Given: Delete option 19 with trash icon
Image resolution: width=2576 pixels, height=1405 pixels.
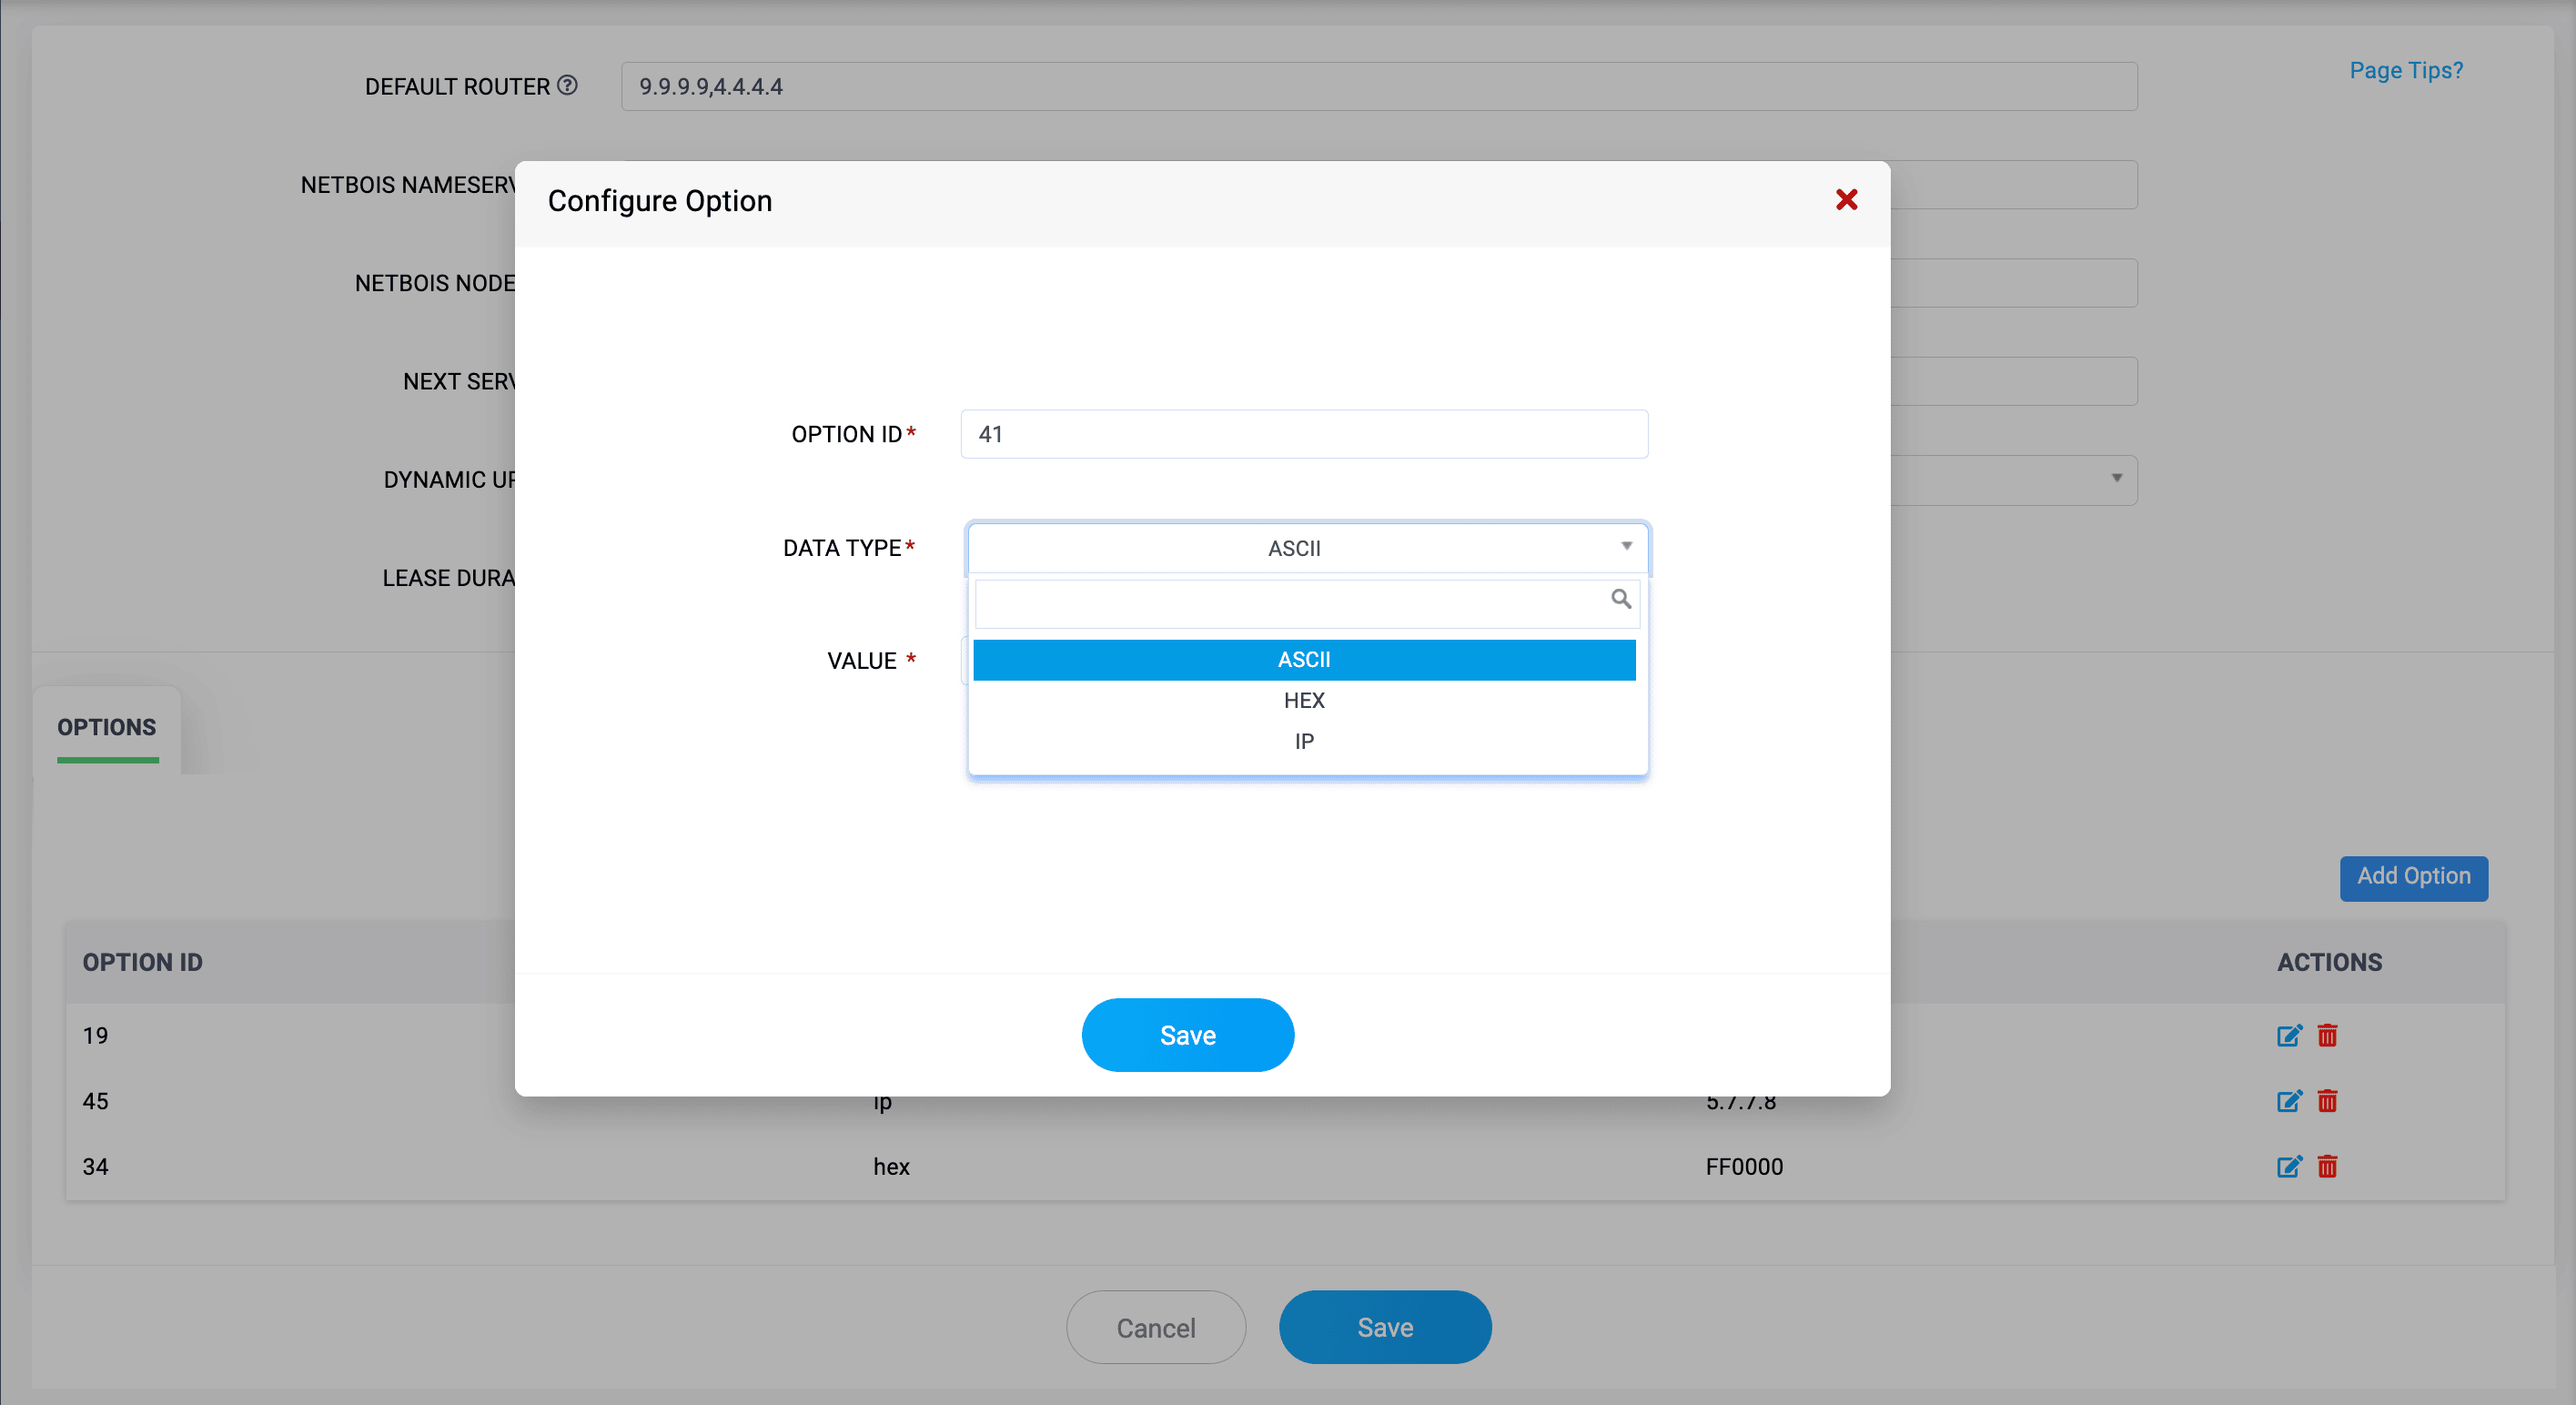Looking at the screenshot, I should tap(2327, 1035).
